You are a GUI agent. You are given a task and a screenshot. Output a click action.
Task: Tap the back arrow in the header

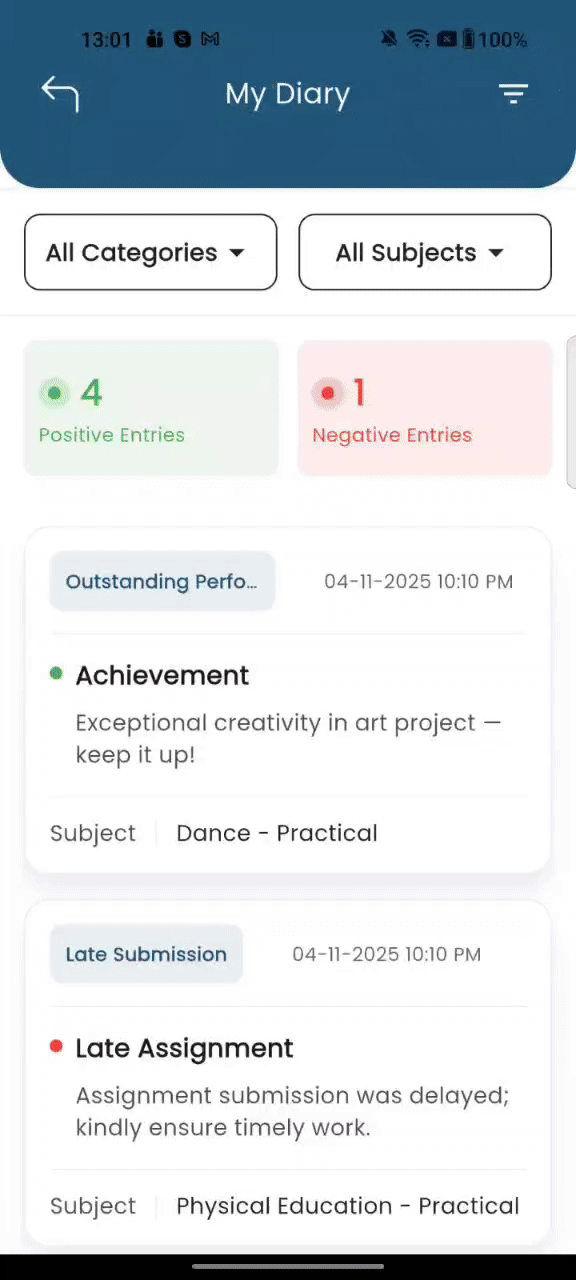coord(59,93)
